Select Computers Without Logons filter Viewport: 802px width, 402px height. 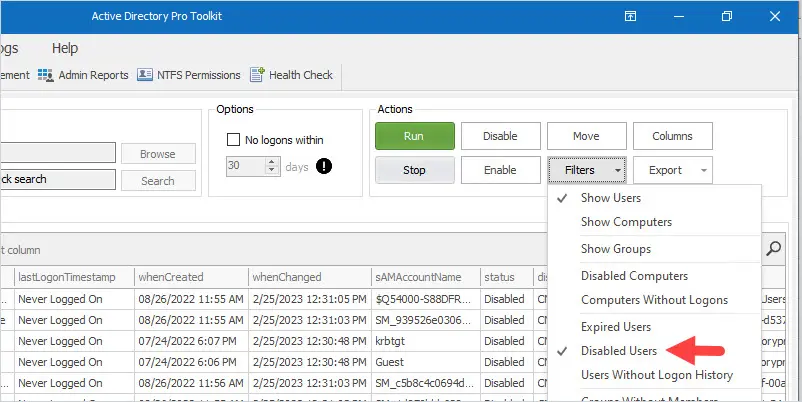654,300
